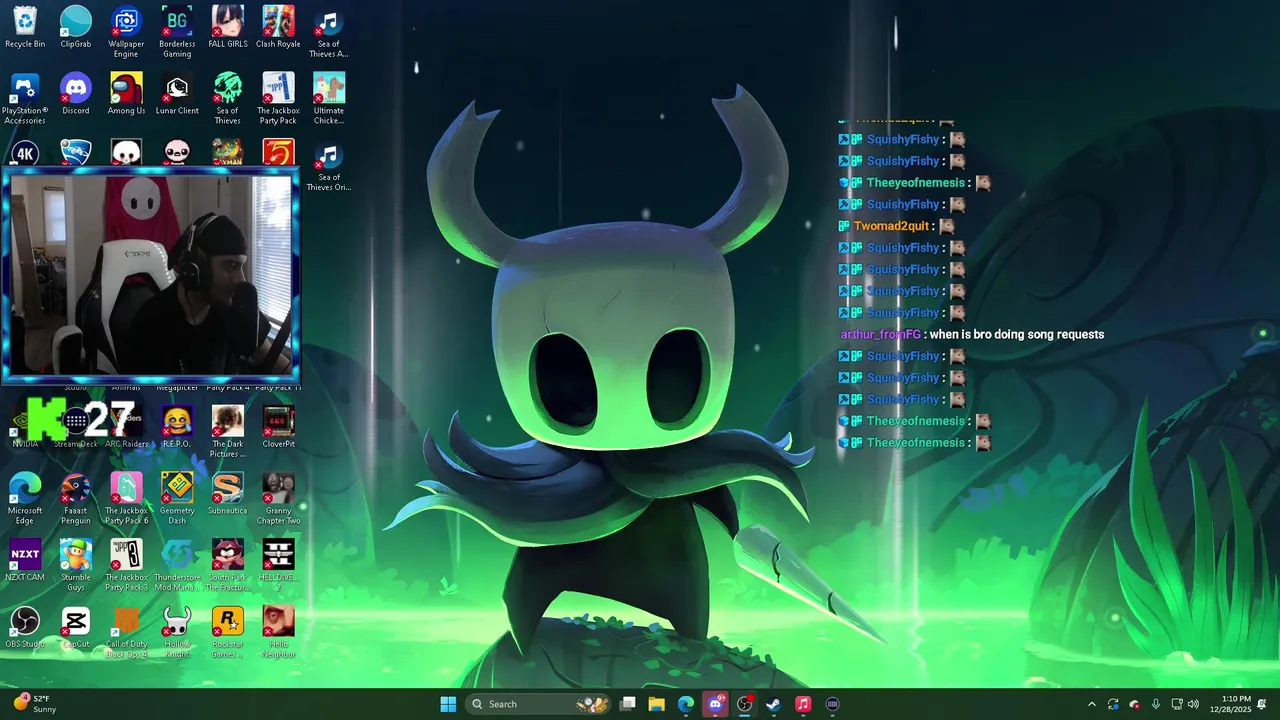The image size is (1280, 720).
Task: Select the R.E.P.O. desktop icon
Action: [177, 427]
